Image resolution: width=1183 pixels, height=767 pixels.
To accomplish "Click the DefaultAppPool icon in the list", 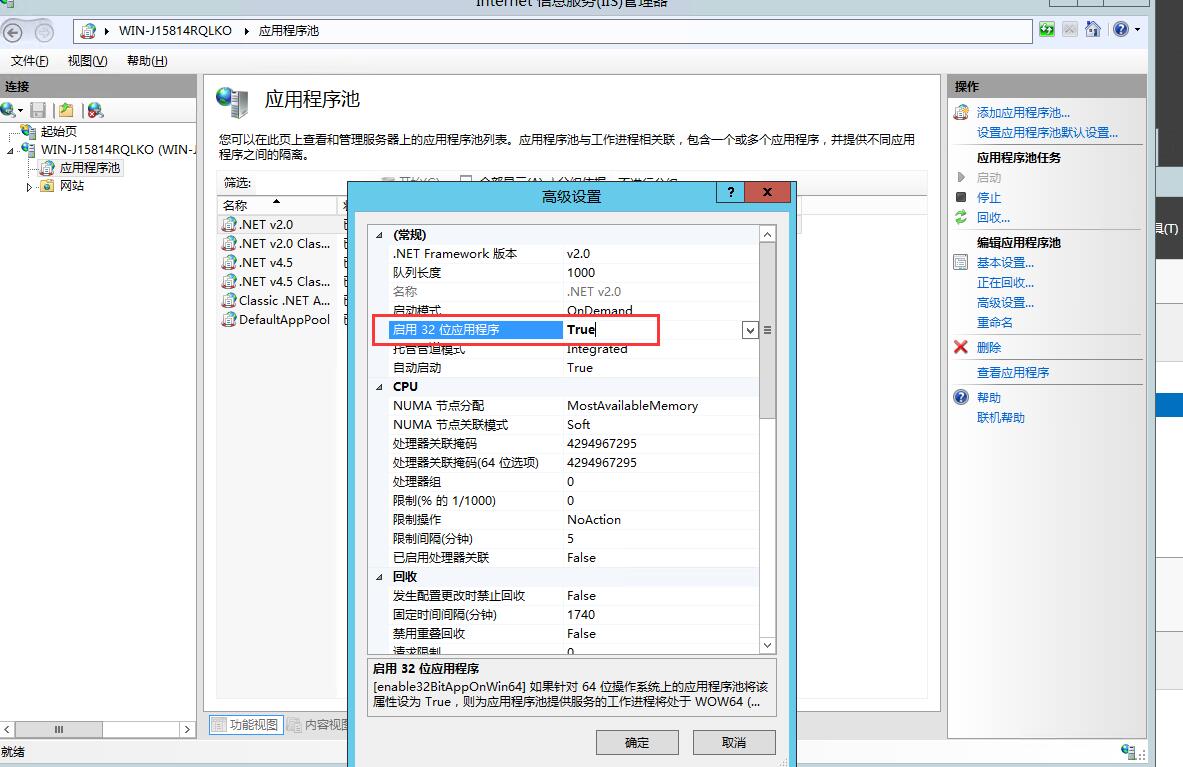I will (229, 320).
